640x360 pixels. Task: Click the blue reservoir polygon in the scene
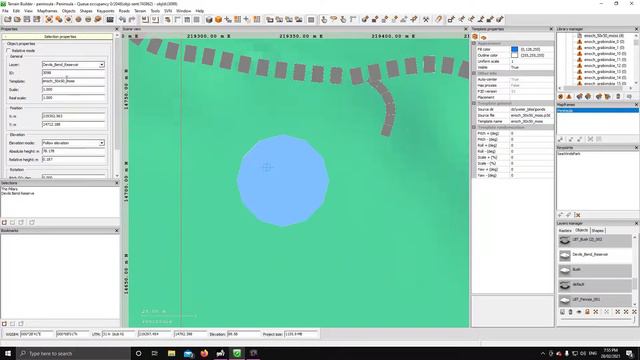(x=283, y=180)
